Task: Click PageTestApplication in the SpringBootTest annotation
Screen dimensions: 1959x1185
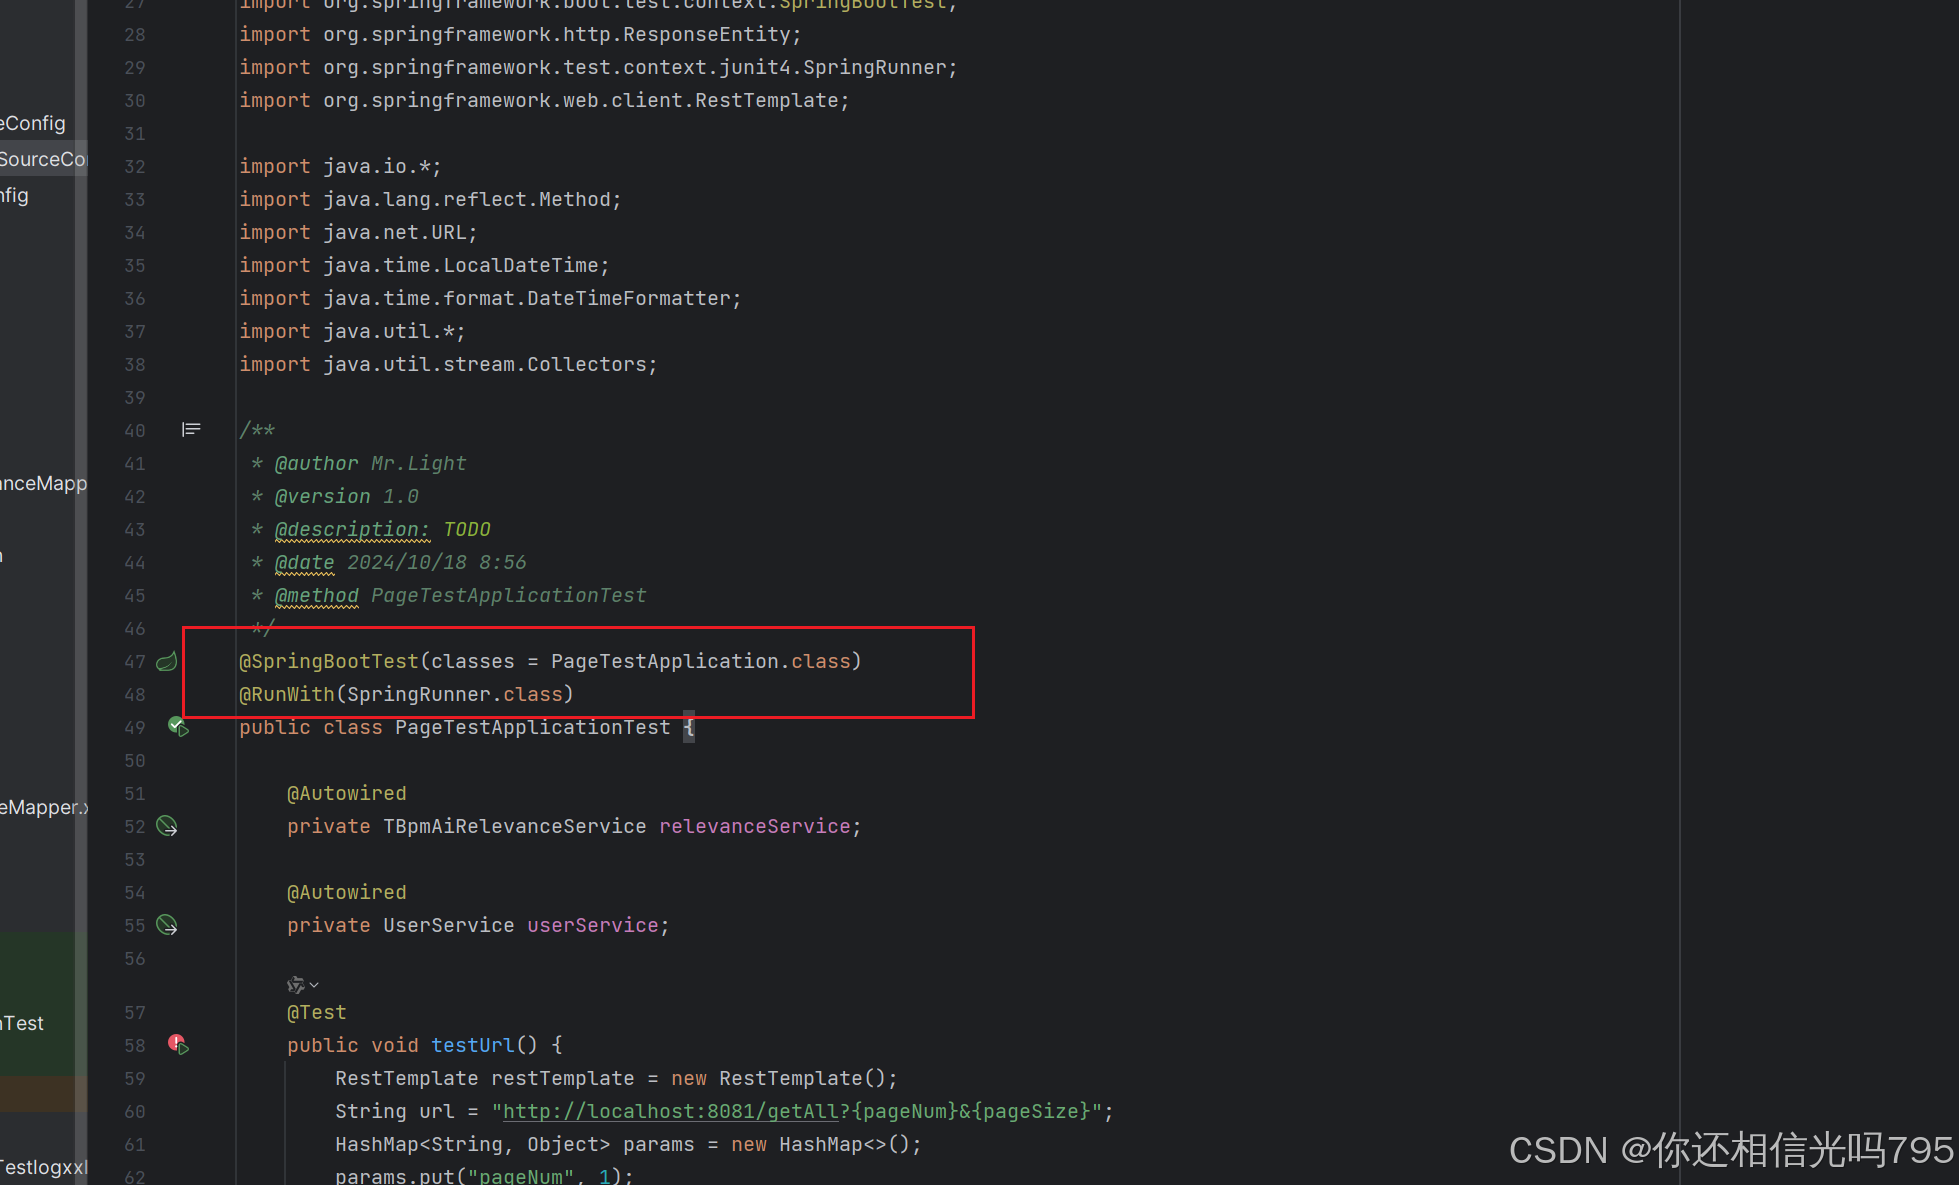Action: click(664, 661)
